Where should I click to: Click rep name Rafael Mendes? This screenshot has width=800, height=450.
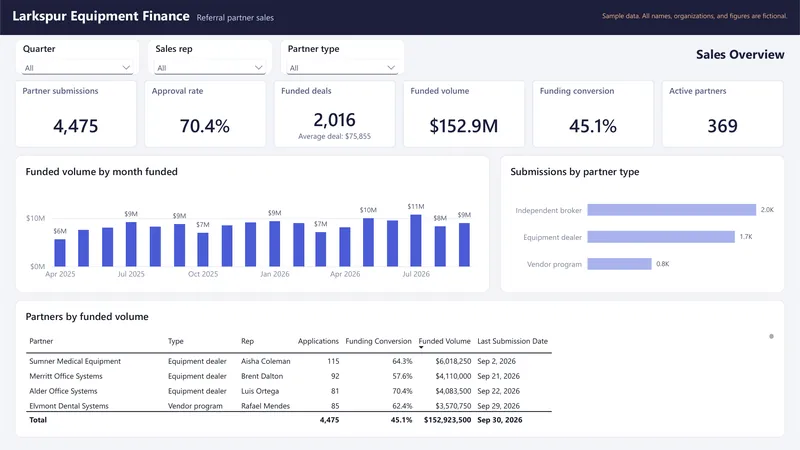pyautogui.click(x=265, y=406)
